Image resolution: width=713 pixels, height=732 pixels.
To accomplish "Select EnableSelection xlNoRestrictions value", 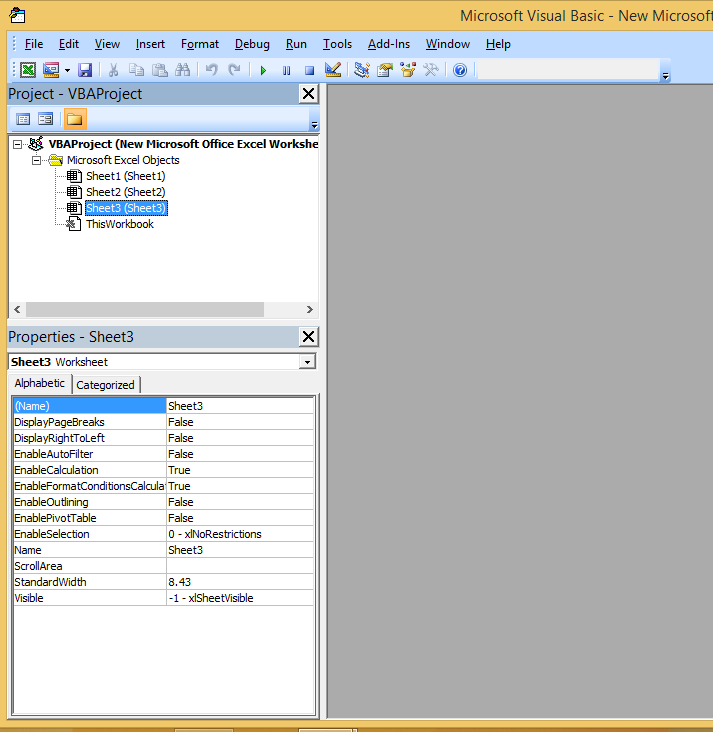I will coord(240,534).
